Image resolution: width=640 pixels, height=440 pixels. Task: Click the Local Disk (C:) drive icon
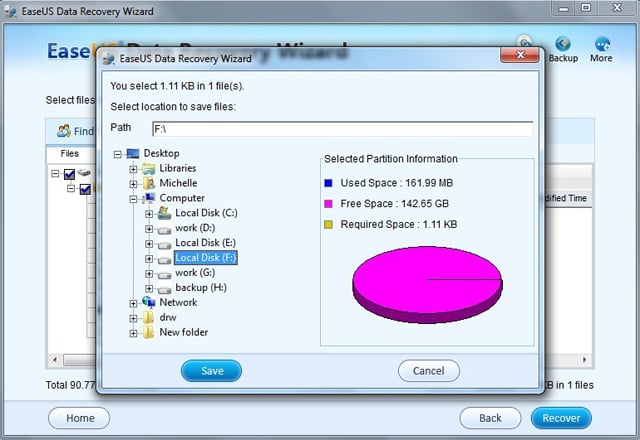164,213
